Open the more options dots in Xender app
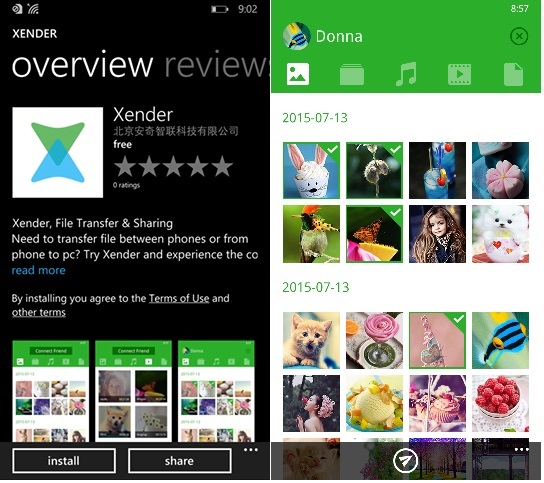This screenshot has width=544, height=483. 521,450
